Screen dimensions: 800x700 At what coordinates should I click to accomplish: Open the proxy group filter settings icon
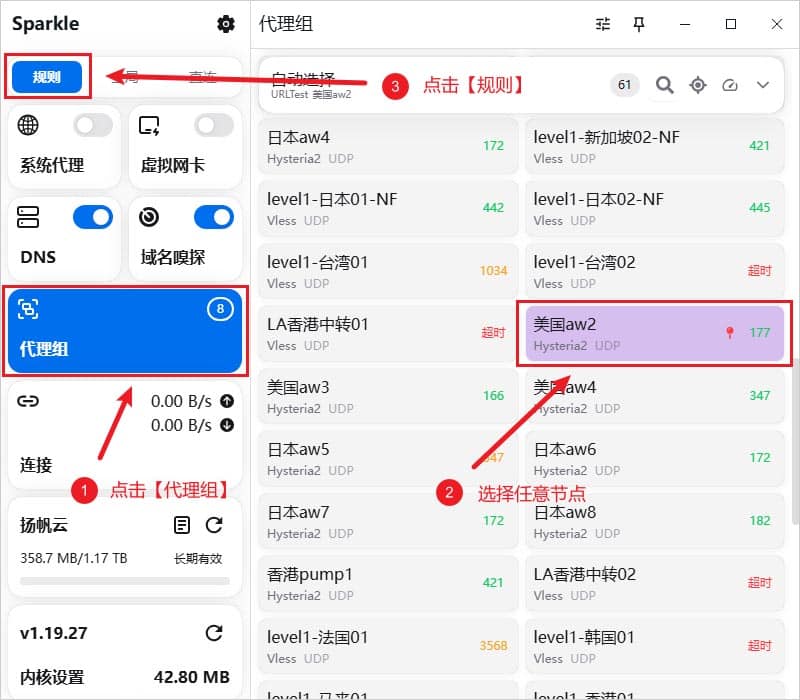[x=603, y=24]
